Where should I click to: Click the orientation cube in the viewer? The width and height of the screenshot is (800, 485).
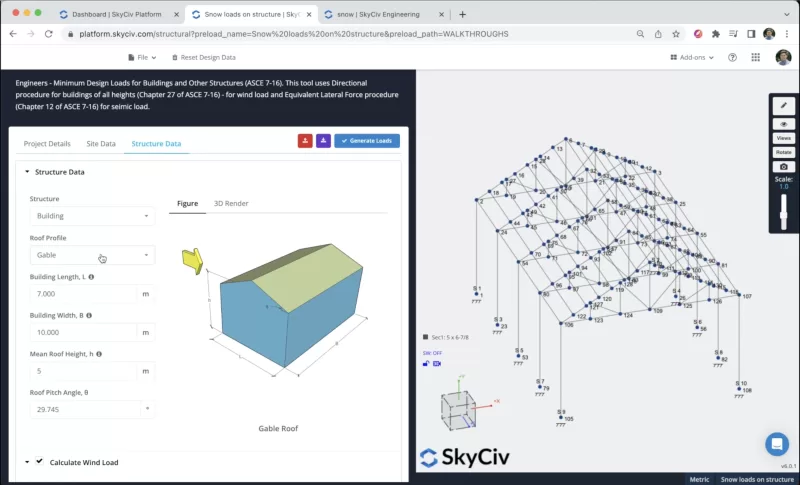click(458, 410)
